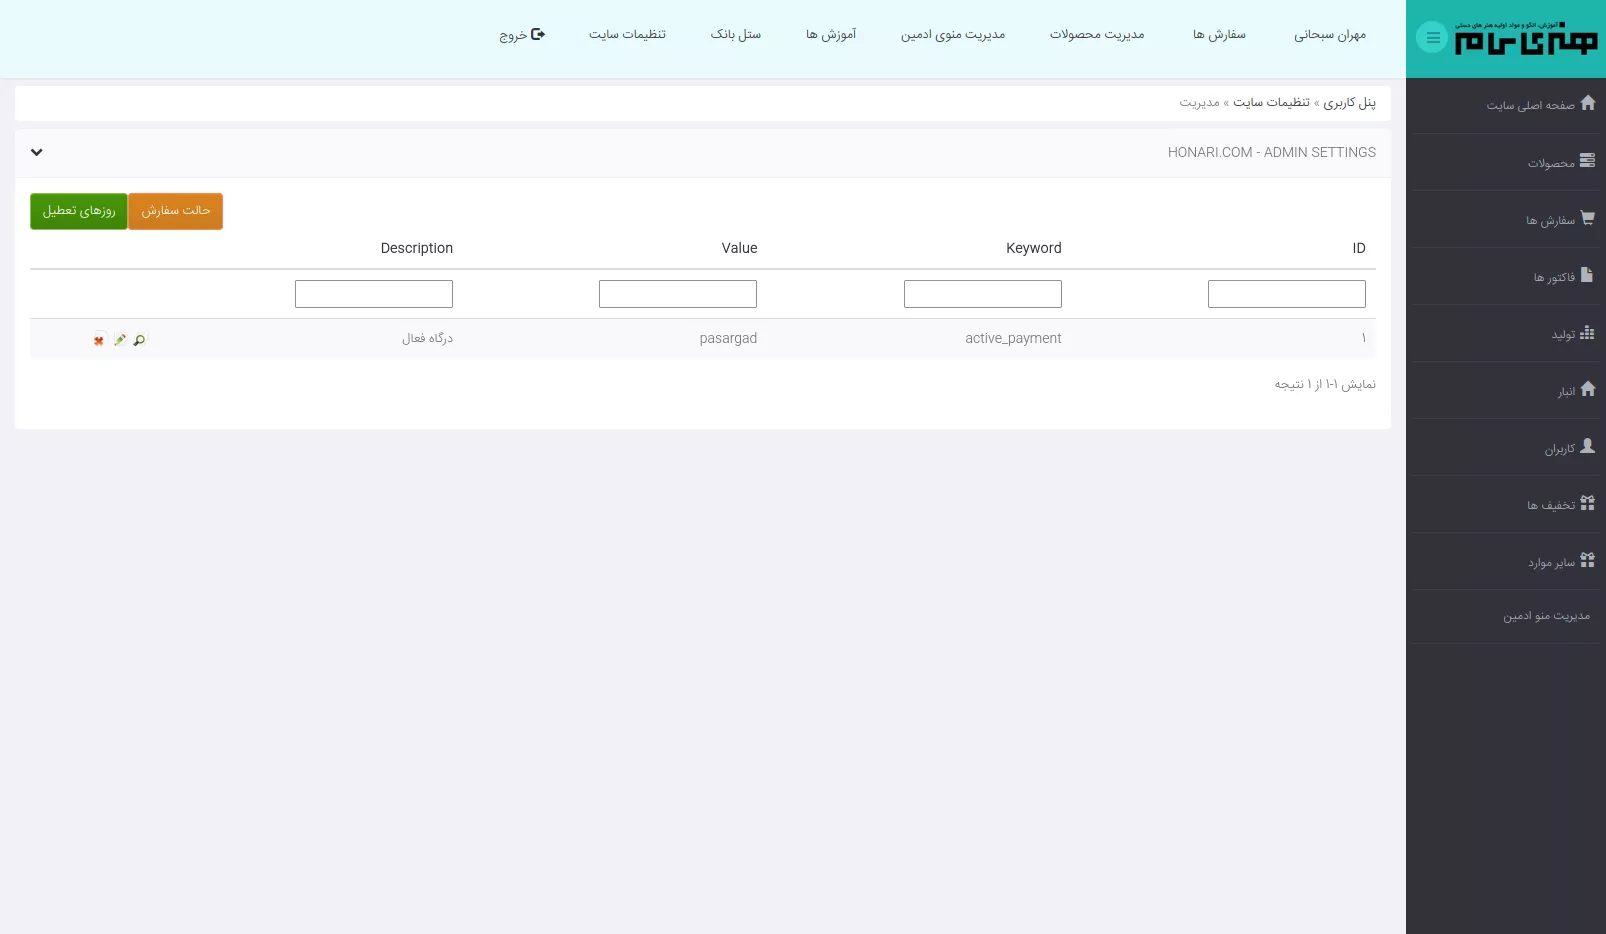Viewport: 1606px width, 934px height.
Task: Click the Description filter input field
Action: [x=374, y=294]
